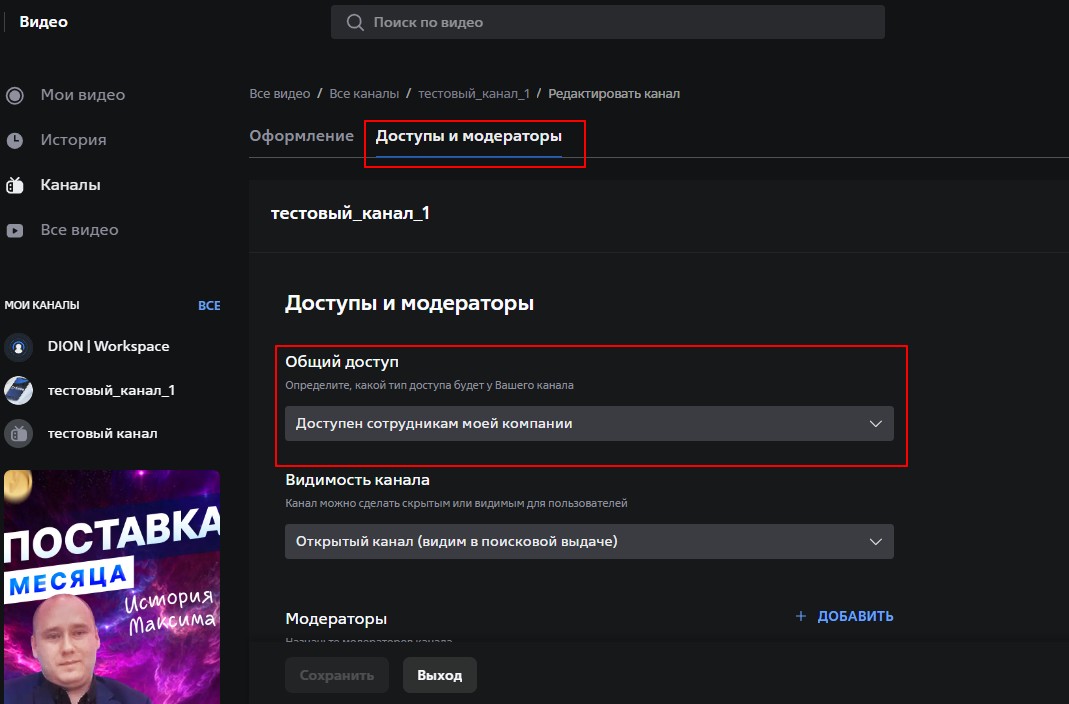The width and height of the screenshot is (1069, 704).
Task: Click the All Videos play icon
Action: click(15, 230)
